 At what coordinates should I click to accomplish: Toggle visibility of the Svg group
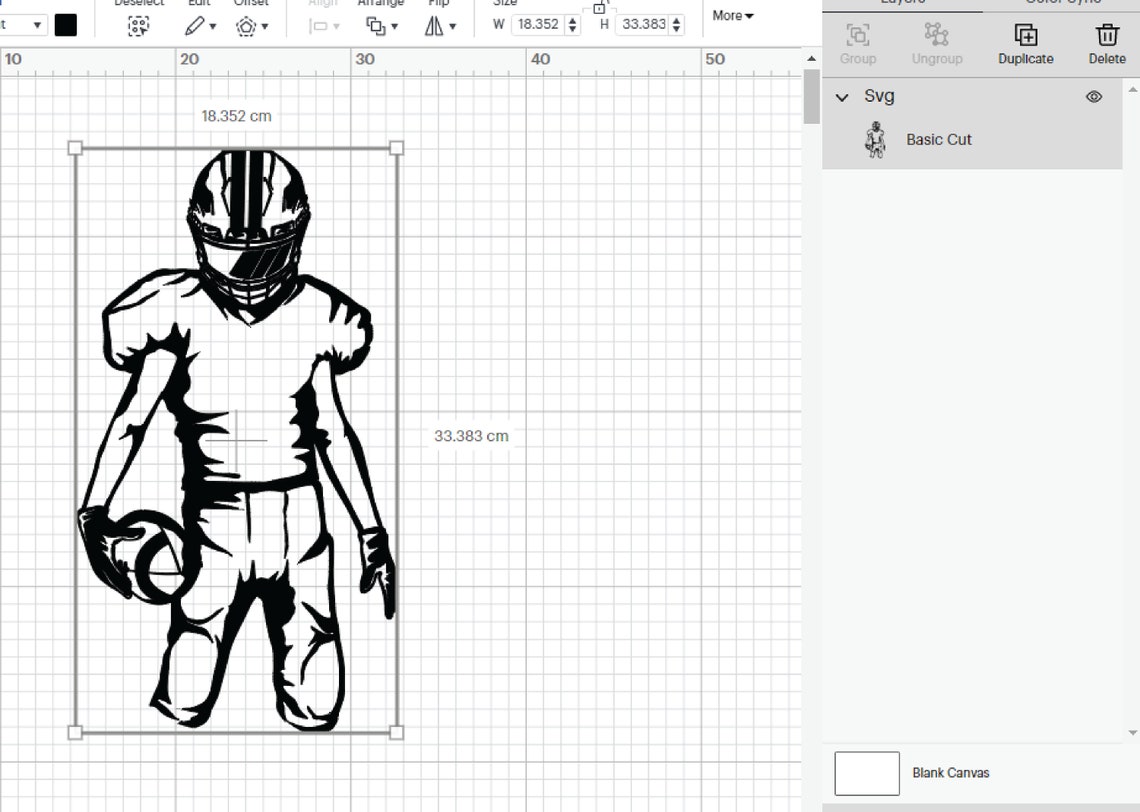[x=1093, y=96]
